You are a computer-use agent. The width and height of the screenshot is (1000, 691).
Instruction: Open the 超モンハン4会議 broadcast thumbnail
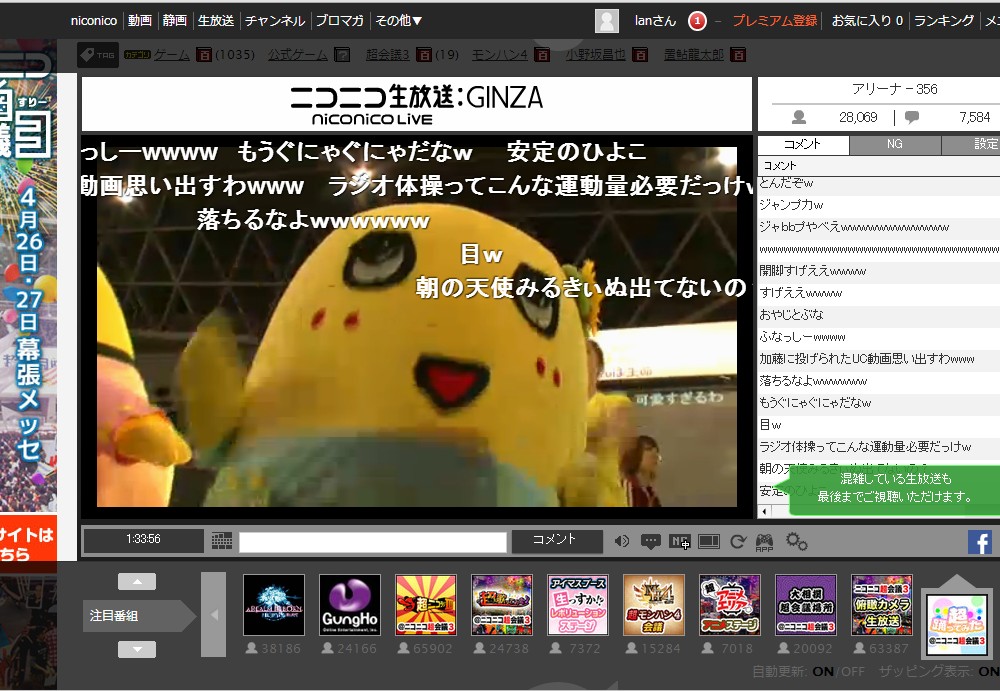coord(654,605)
